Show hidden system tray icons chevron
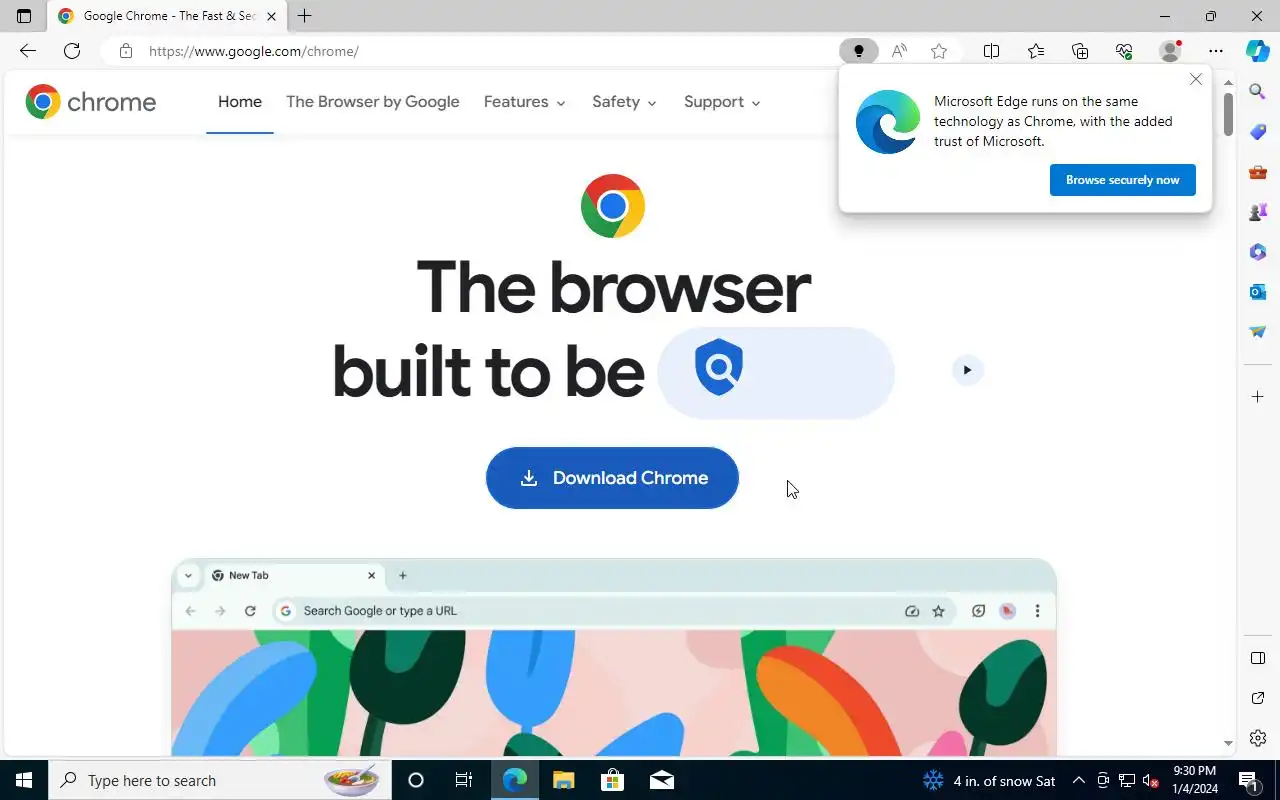Screen dimensions: 1280x800 tap(1079, 781)
